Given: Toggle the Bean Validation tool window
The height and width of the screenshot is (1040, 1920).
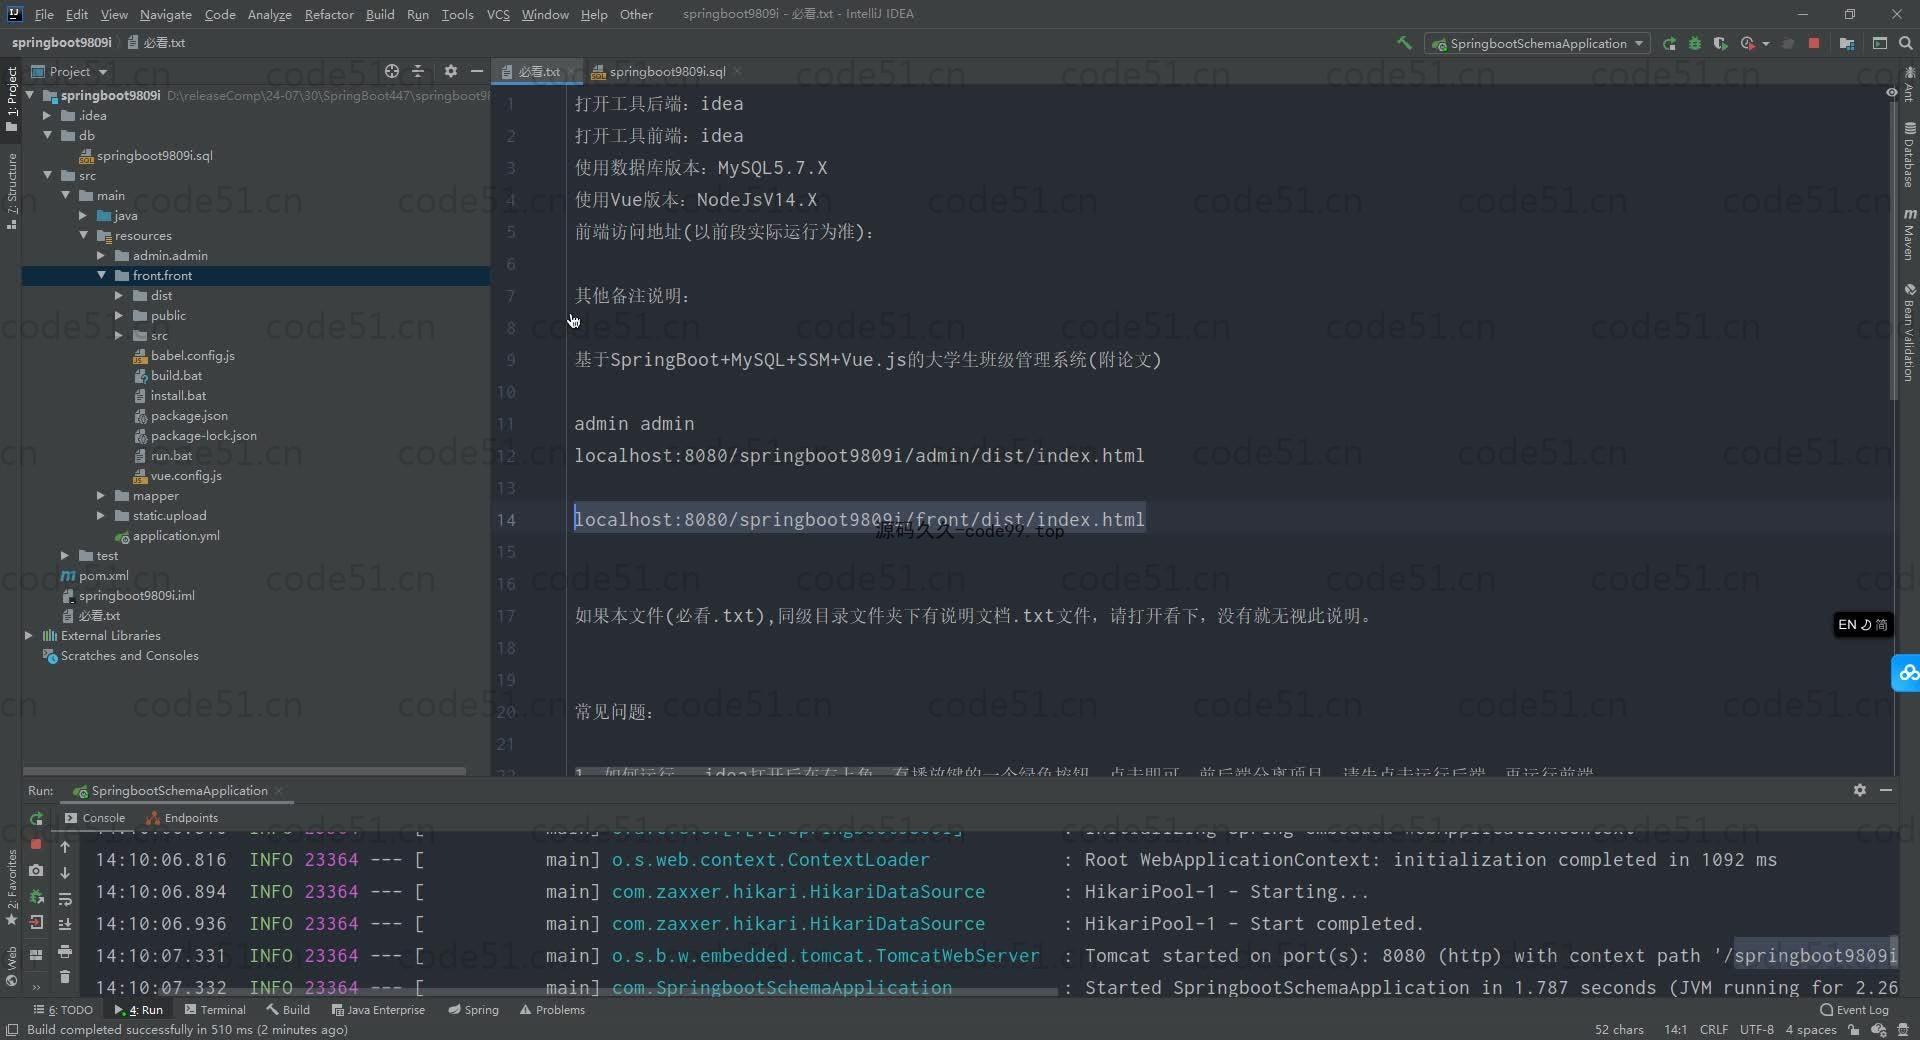Looking at the screenshot, I should point(1909,332).
